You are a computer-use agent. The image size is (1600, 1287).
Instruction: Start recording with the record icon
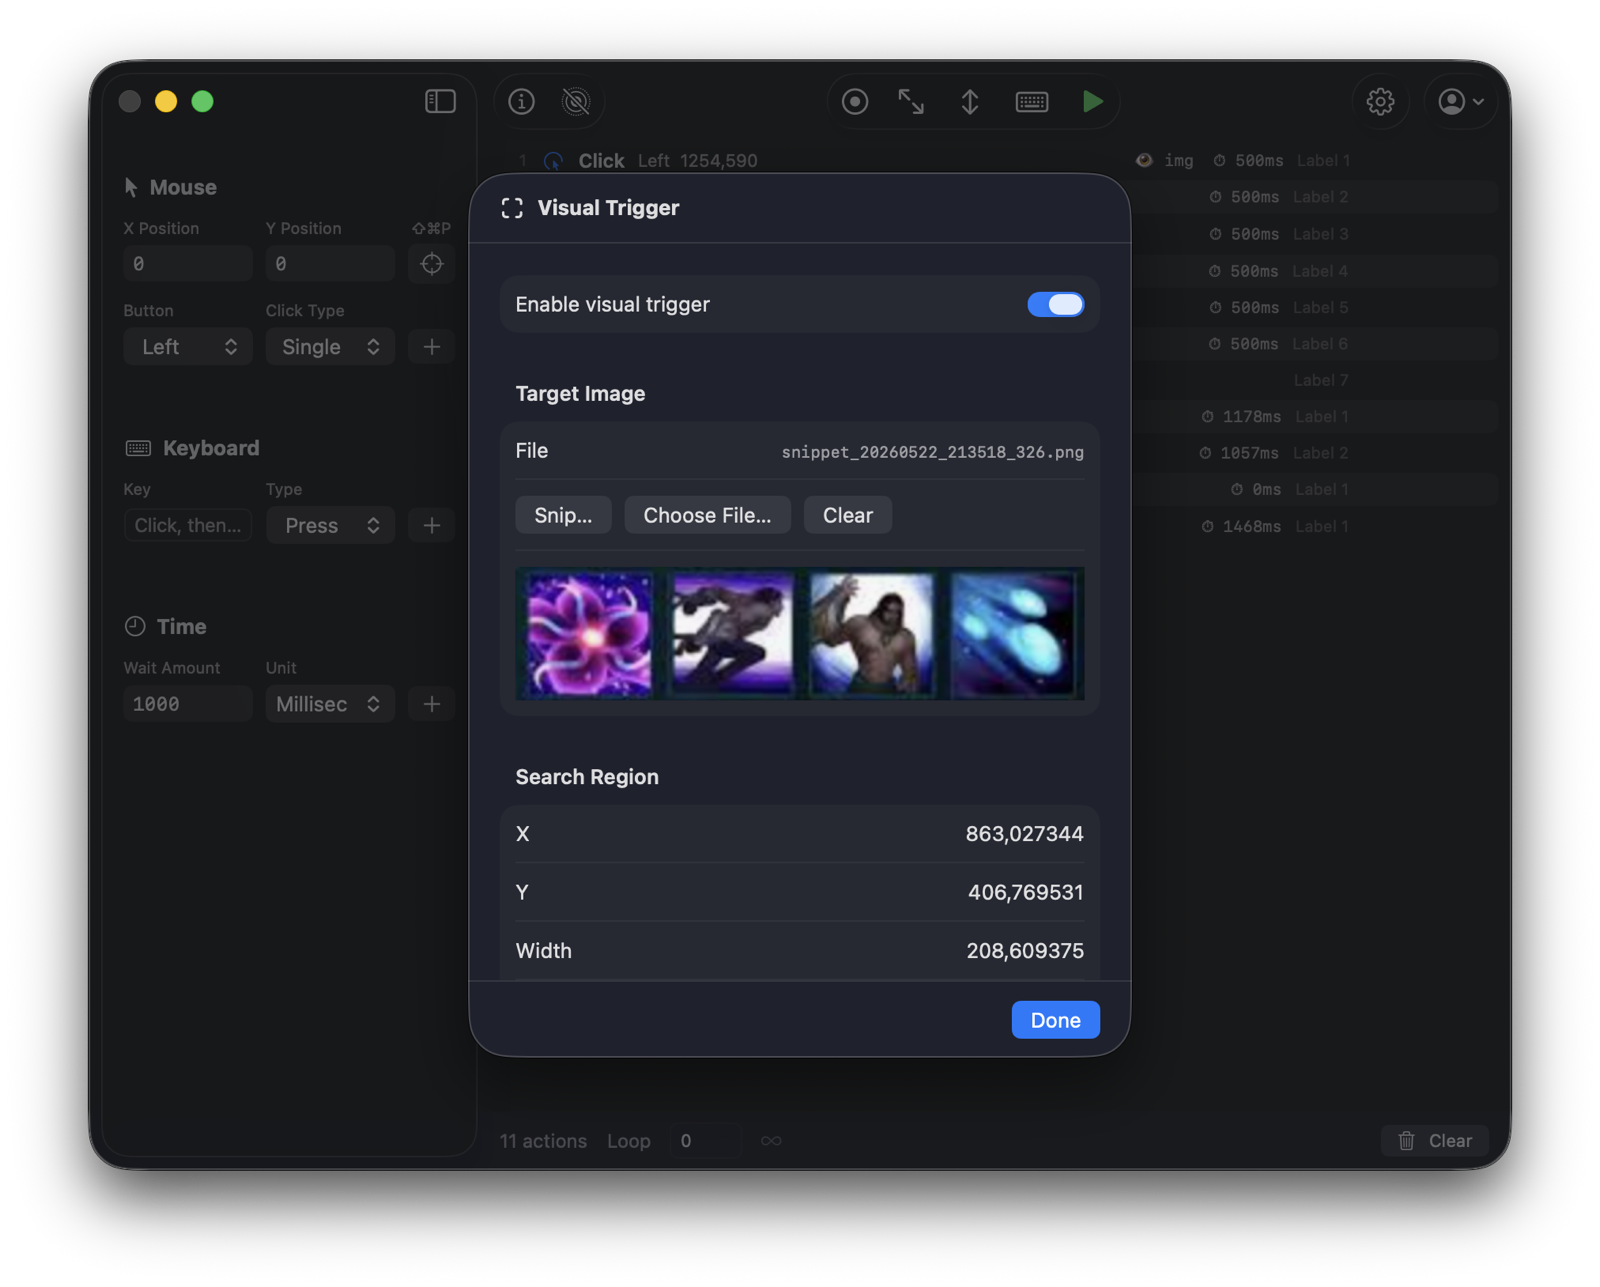tap(854, 101)
